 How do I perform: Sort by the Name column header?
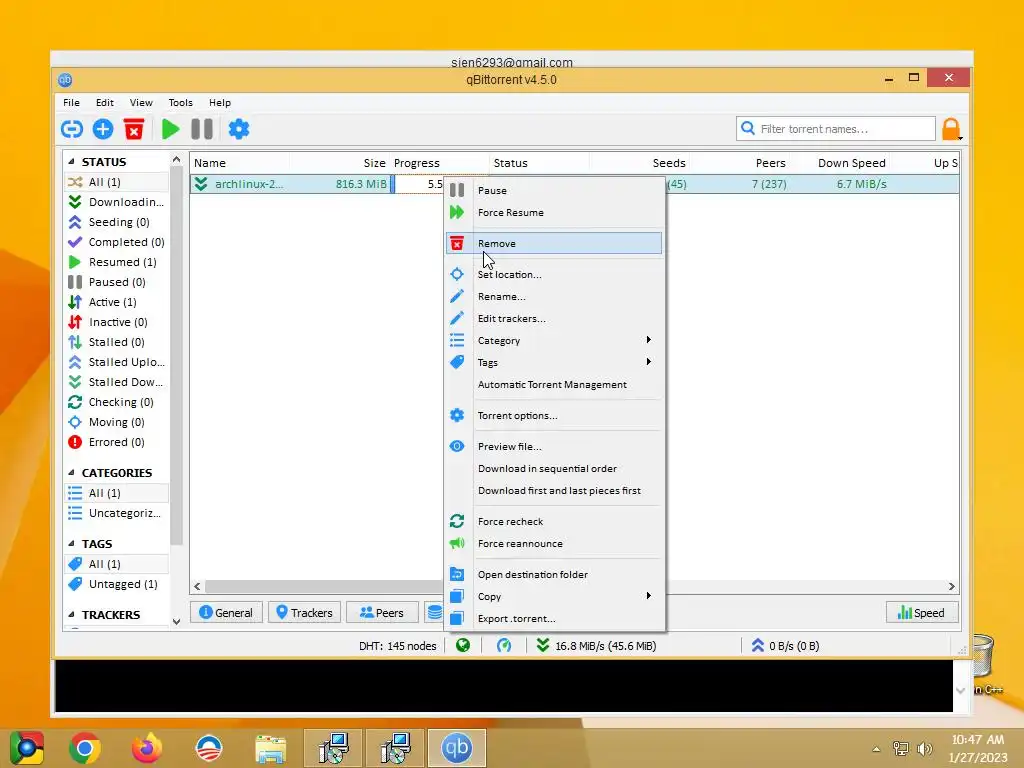(239, 163)
